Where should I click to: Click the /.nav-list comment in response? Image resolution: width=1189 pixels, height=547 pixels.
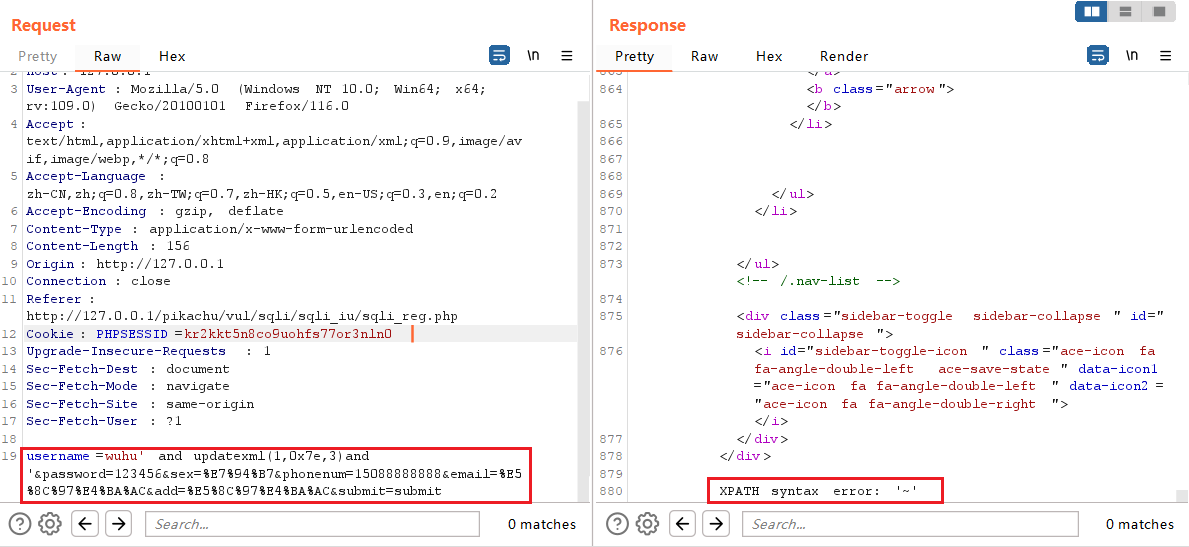818,281
